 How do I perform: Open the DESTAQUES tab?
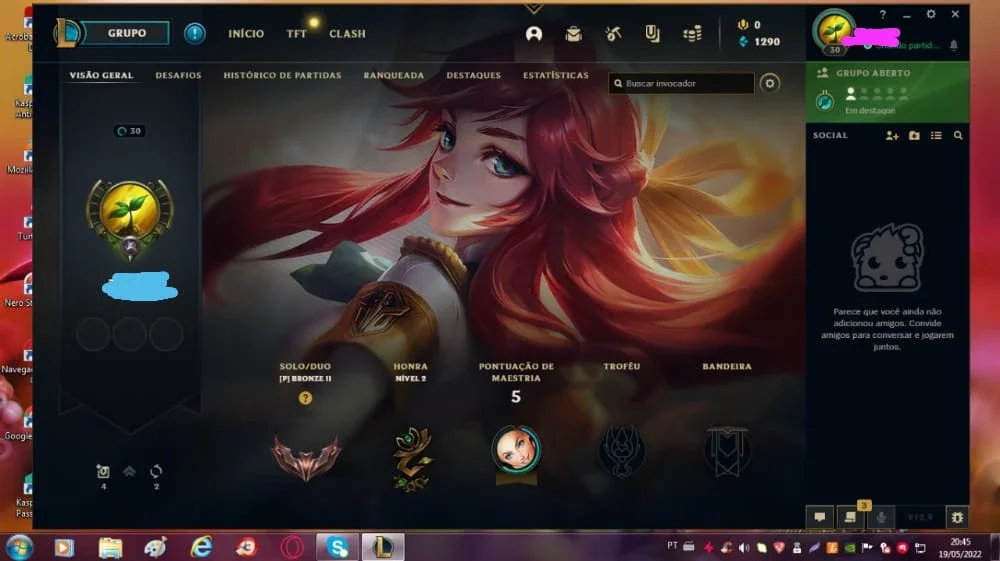pyautogui.click(x=473, y=75)
